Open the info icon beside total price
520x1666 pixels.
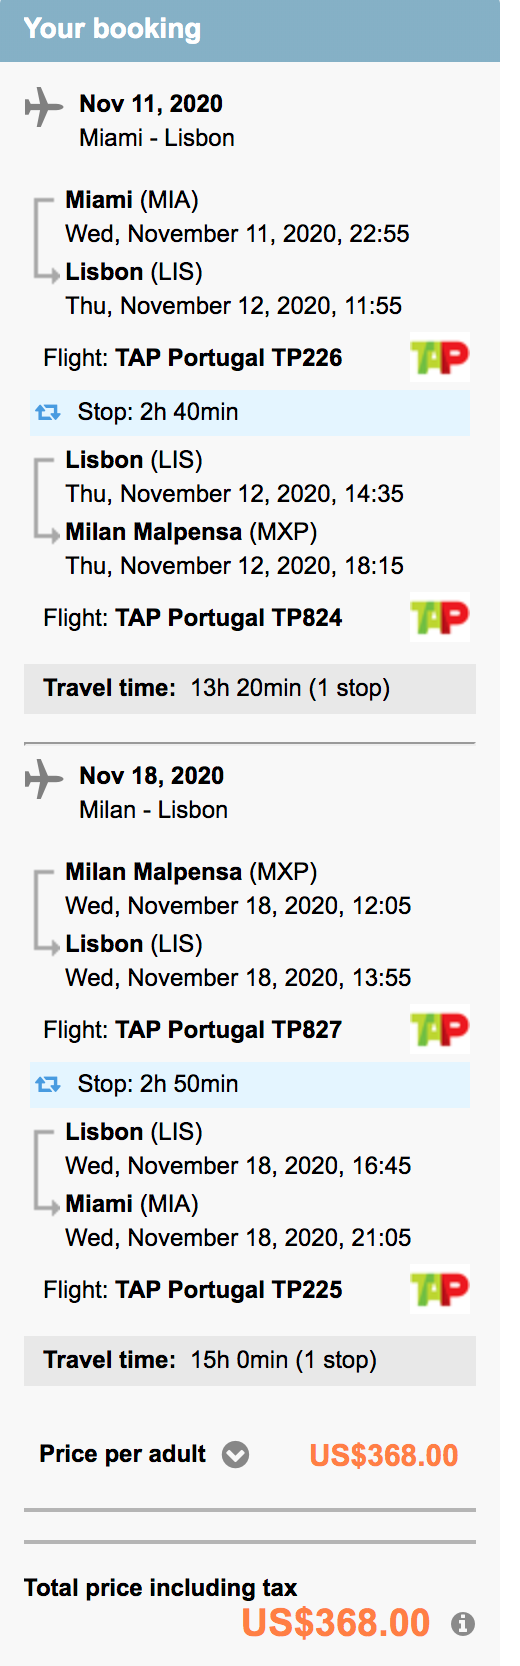[x=462, y=1623]
